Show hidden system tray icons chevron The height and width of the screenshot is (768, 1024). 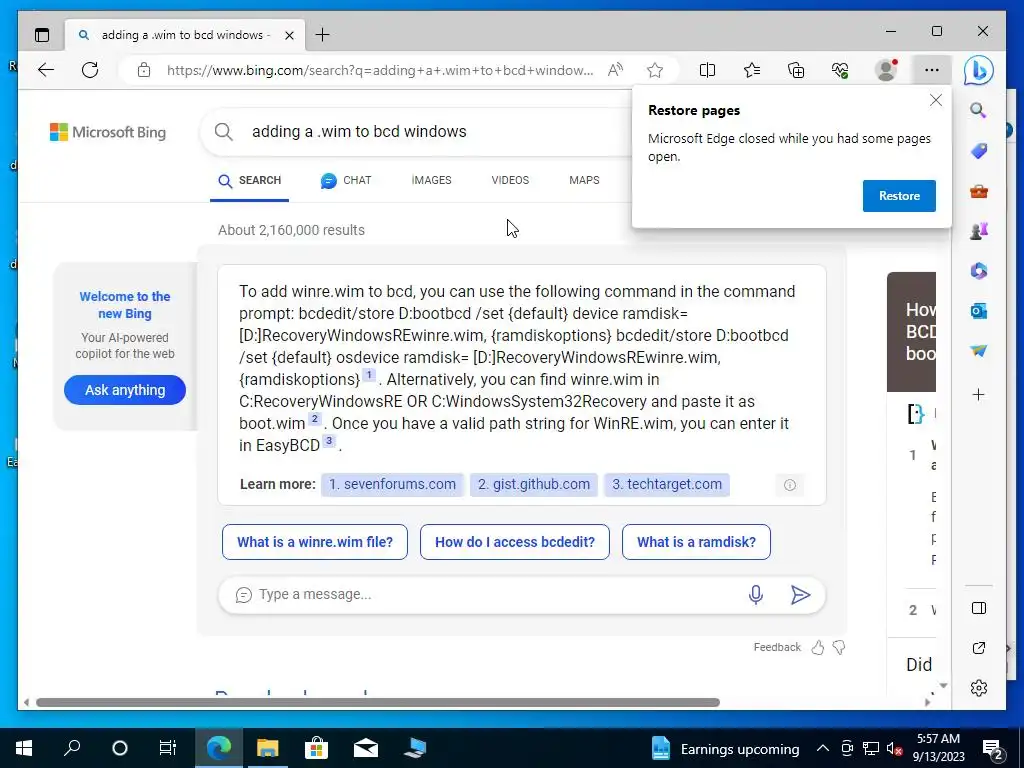823,748
